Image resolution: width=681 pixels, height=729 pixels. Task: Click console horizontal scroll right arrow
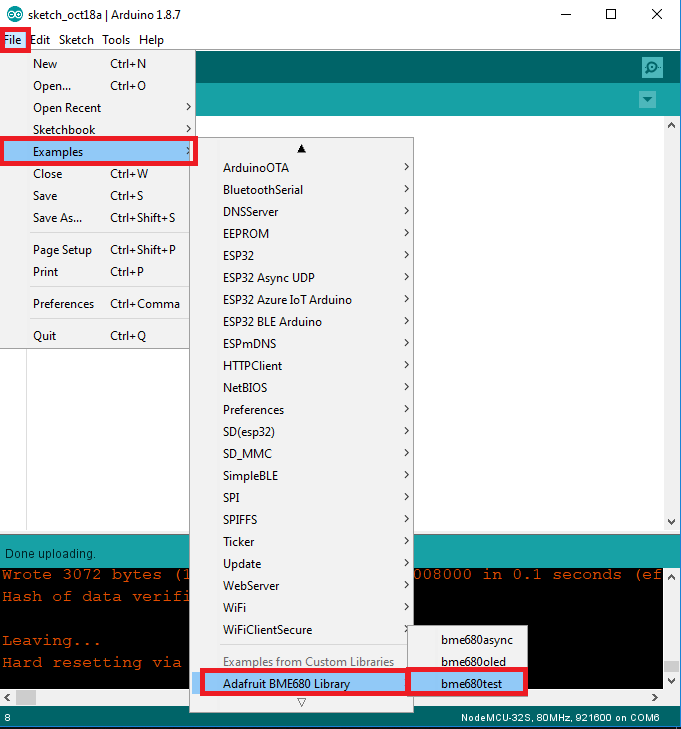tap(655, 697)
